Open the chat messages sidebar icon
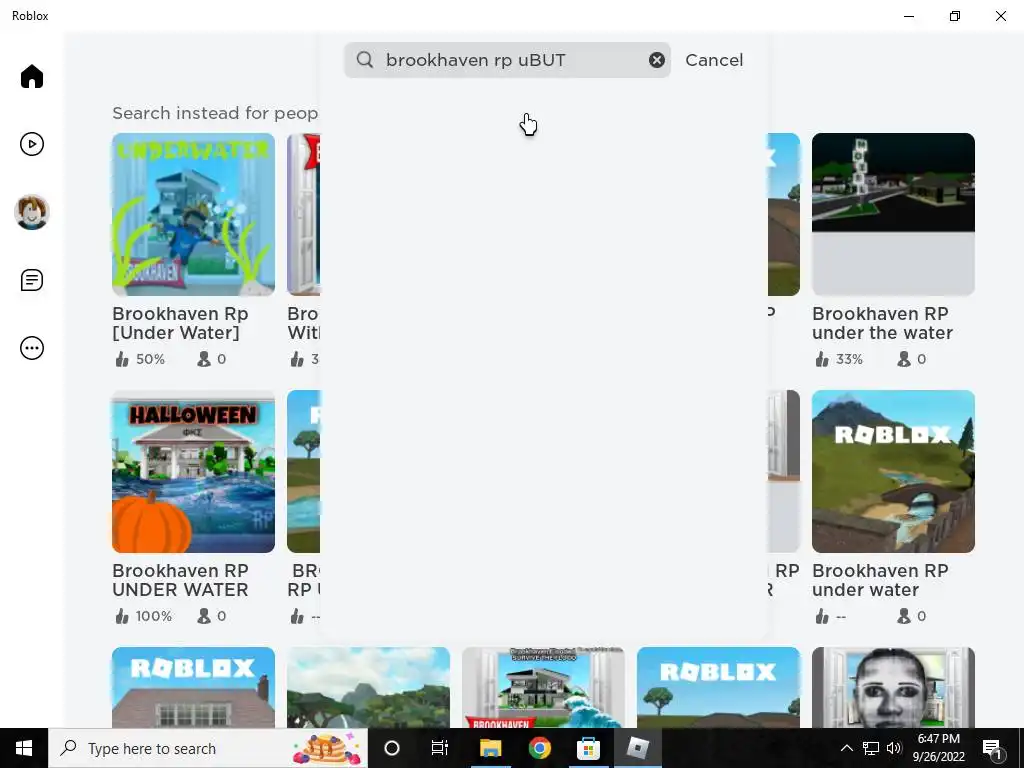This screenshot has height=768, width=1024. point(31,280)
